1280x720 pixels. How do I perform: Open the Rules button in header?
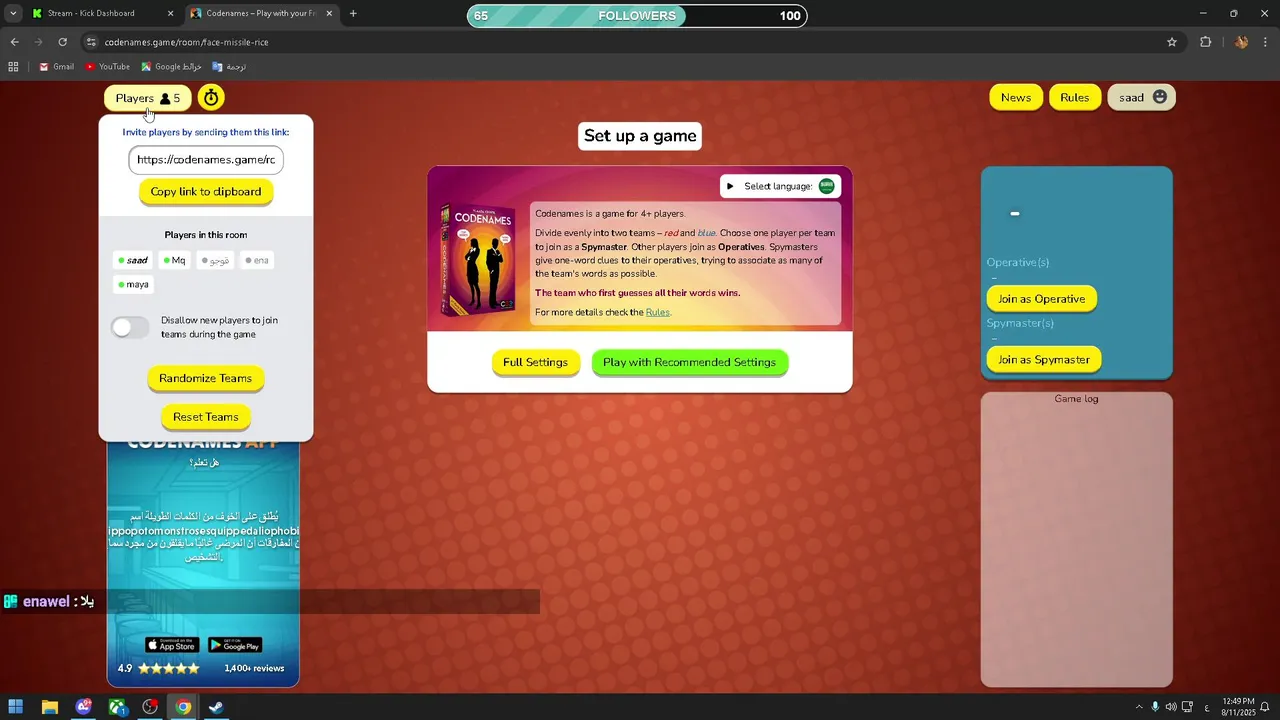[x=1075, y=97]
